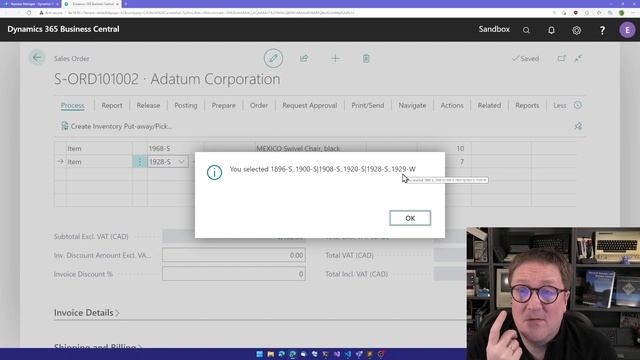Open Request Approval menu
The image size is (640, 360).
click(x=309, y=105)
